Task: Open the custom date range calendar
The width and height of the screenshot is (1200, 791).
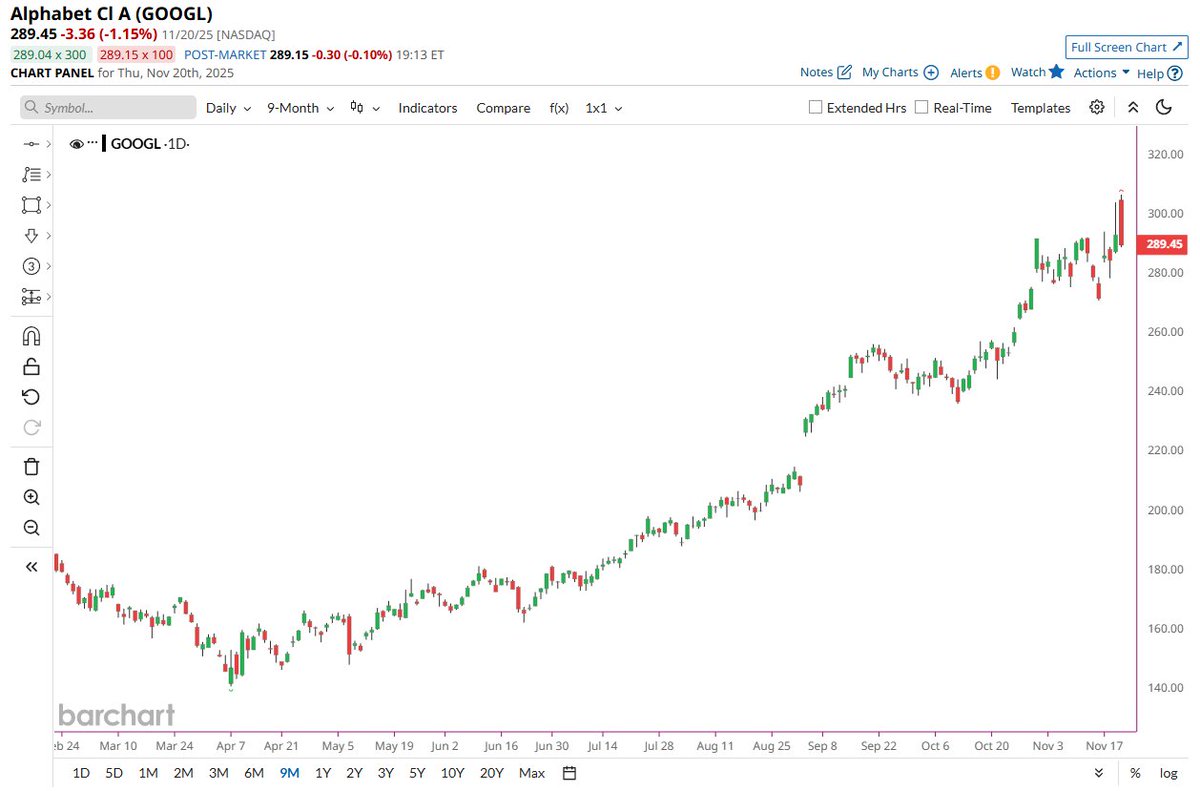Action: coord(569,772)
